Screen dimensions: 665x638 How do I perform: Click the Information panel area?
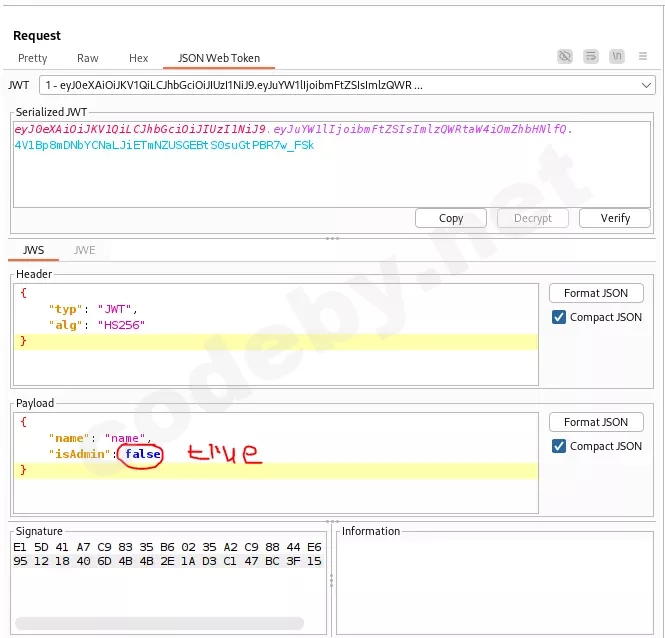coord(495,585)
